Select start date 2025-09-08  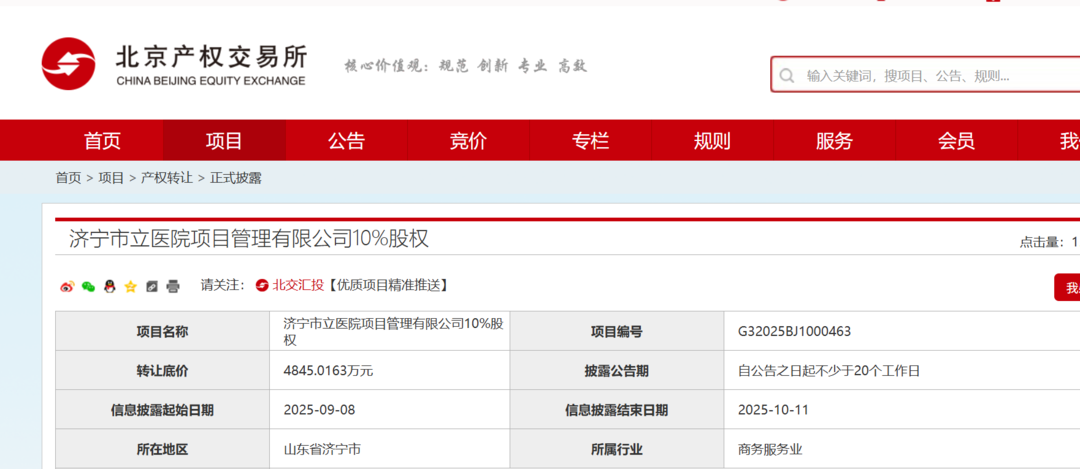tap(319, 410)
